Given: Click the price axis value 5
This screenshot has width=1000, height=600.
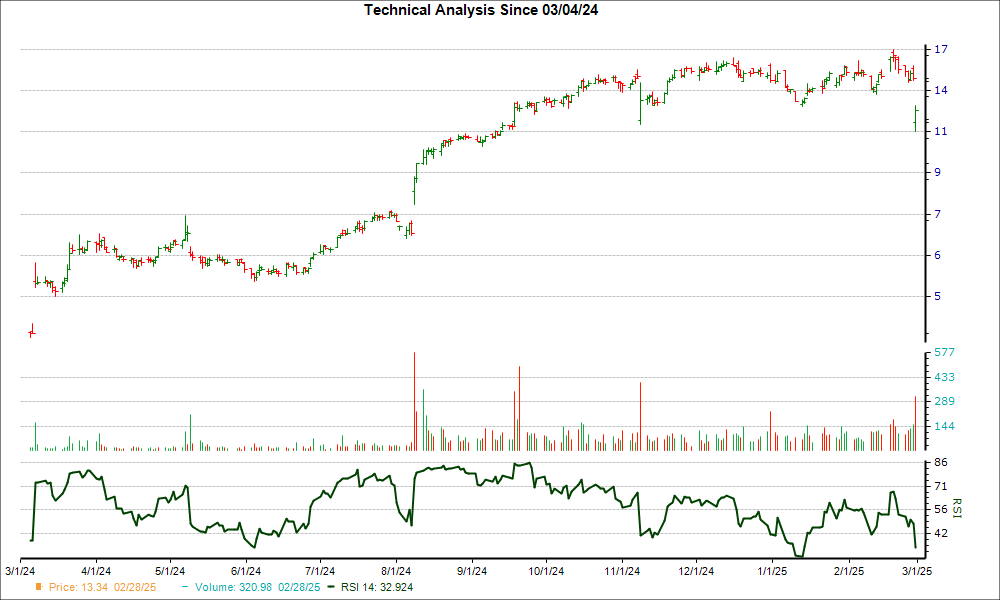Looking at the screenshot, I should pyautogui.click(x=938, y=296).
